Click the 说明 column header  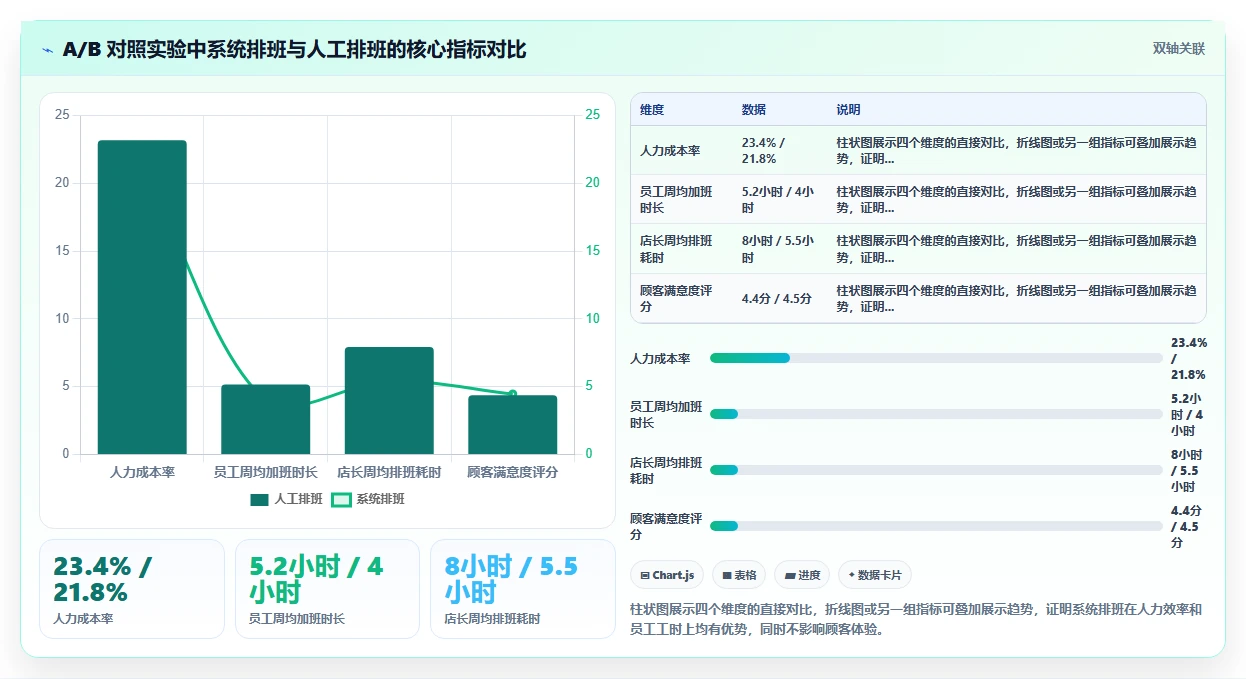849,110
